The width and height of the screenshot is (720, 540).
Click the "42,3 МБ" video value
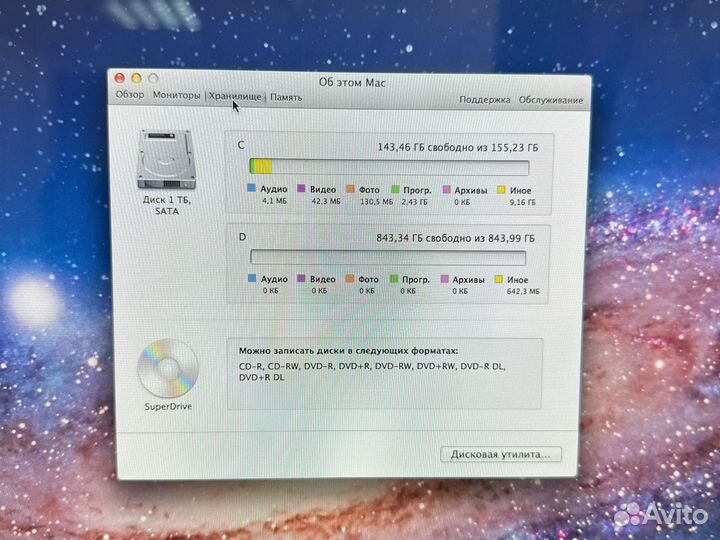pos(326,201)
